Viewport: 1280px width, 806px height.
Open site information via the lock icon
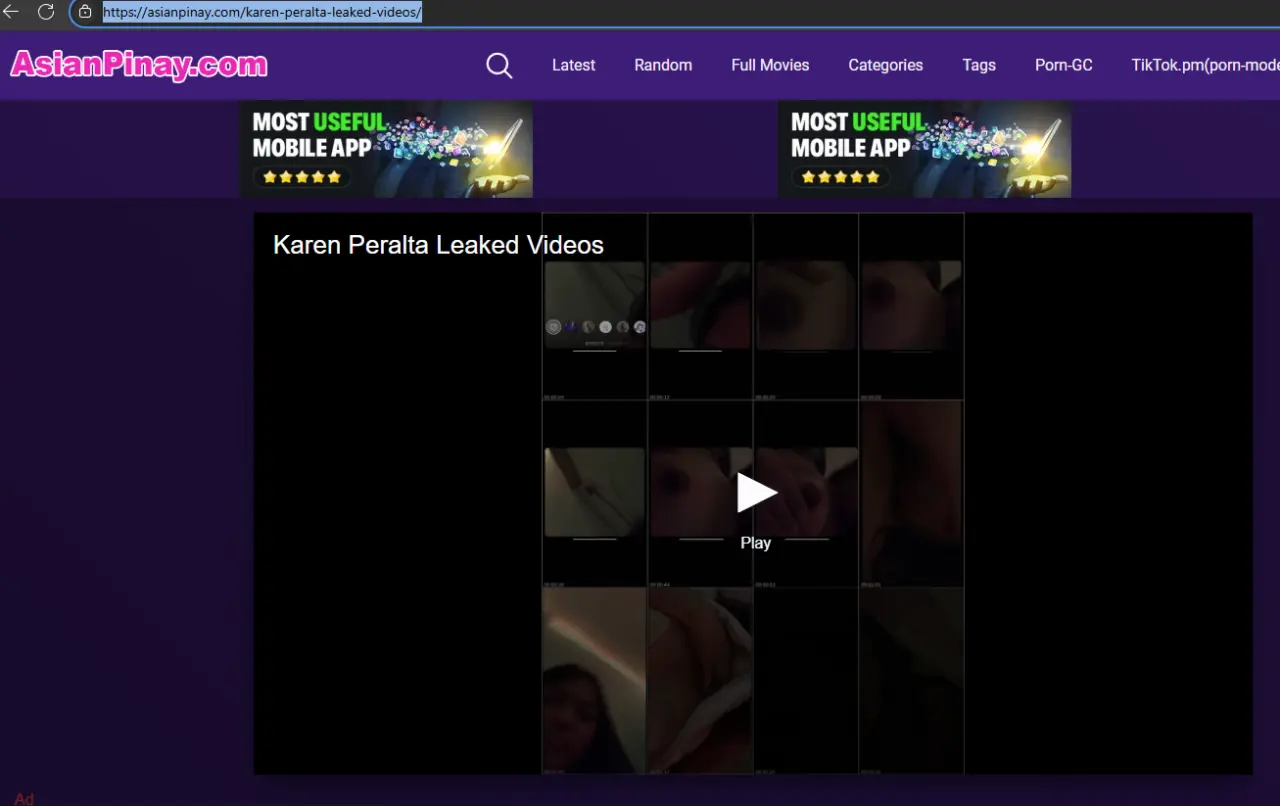[x=85, y=12]
